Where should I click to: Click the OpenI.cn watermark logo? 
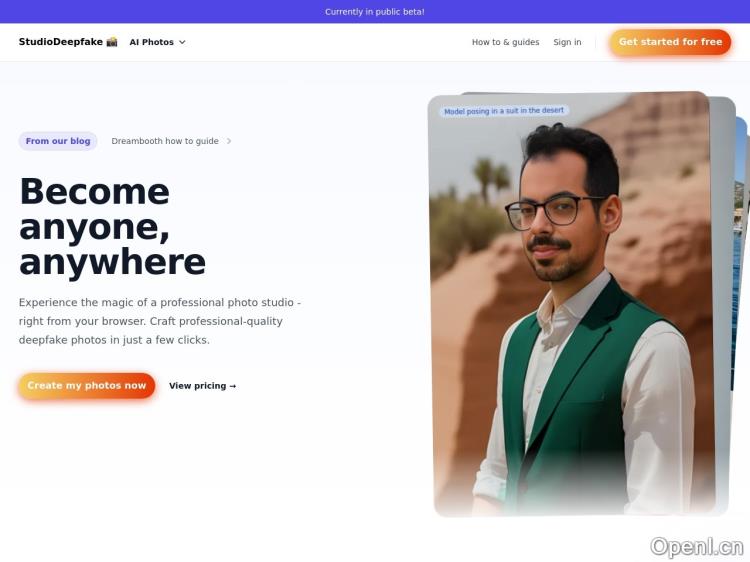click(697, 546)
